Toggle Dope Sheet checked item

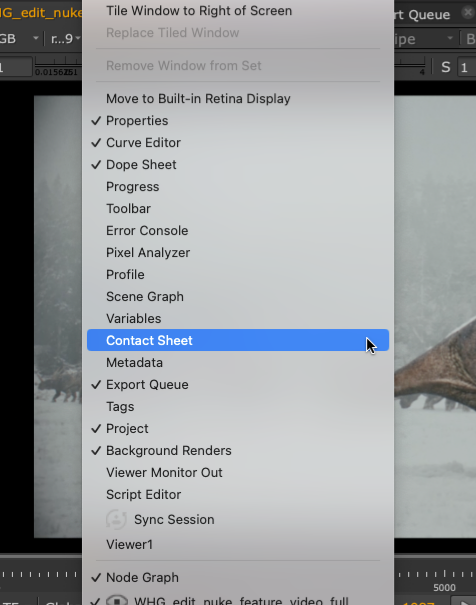[x=238, y=164]
